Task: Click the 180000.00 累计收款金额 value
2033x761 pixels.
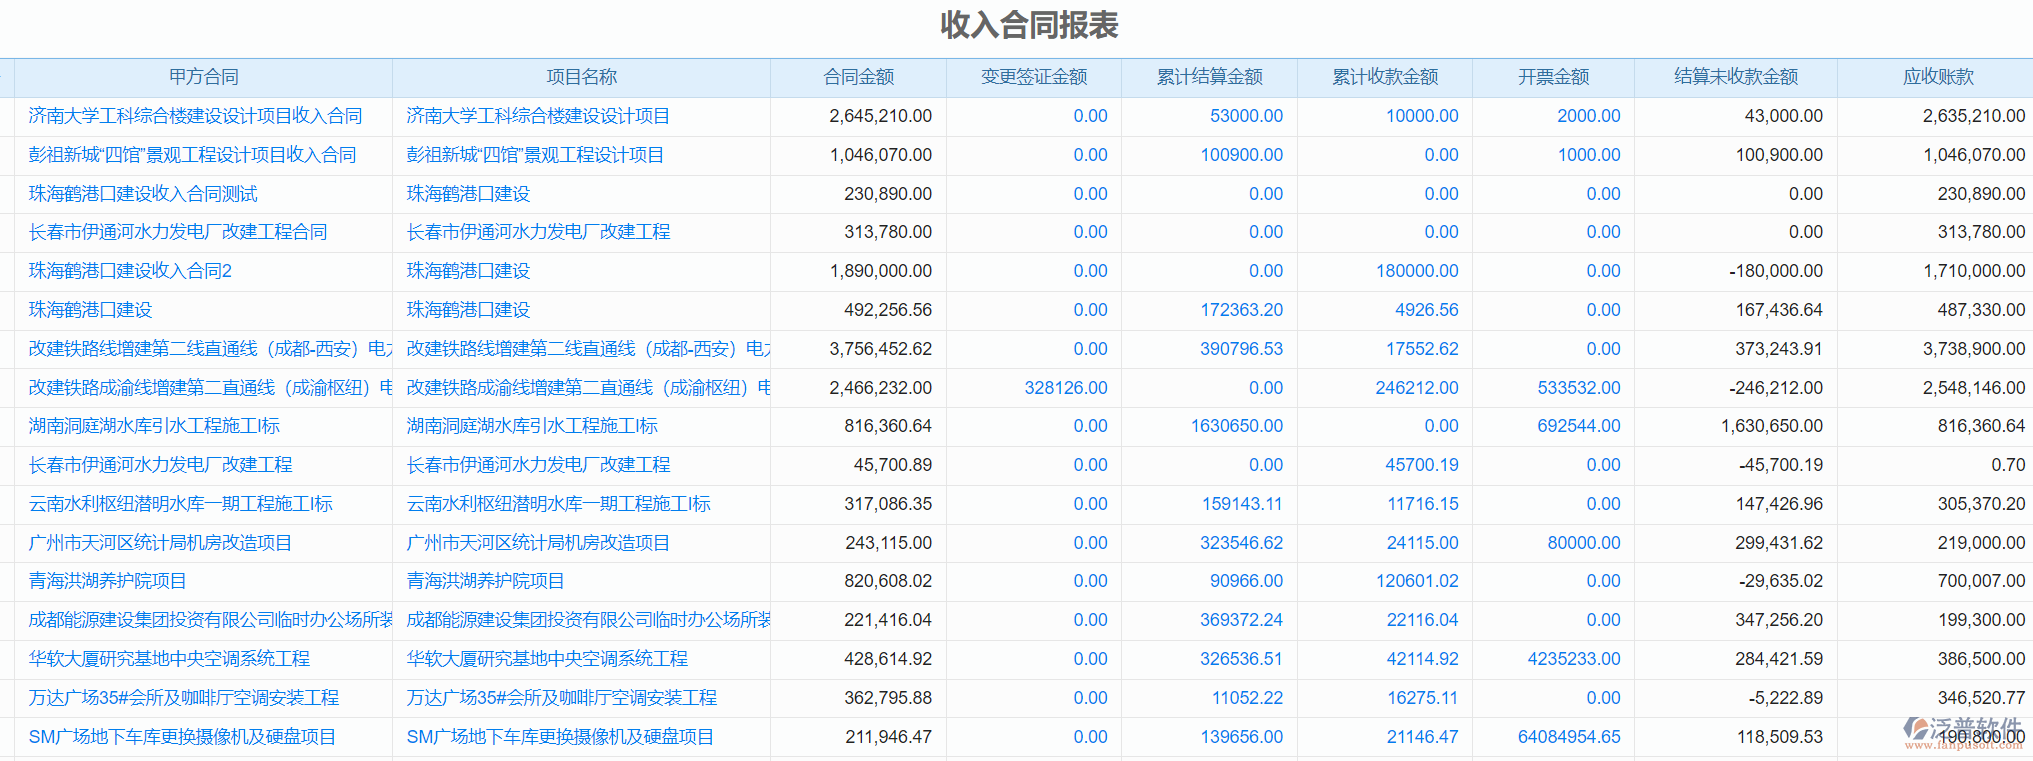Action: click(1416, 271)
